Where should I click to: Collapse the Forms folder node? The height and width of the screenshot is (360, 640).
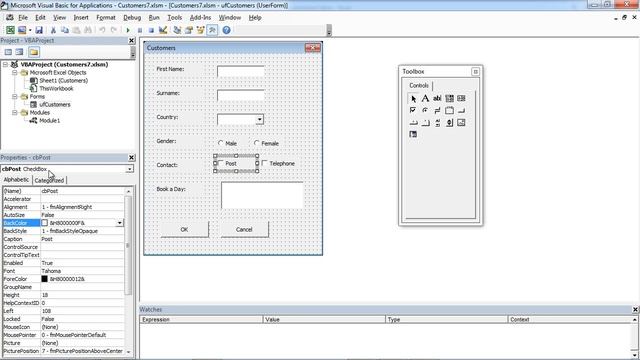[x=15, y=97]
